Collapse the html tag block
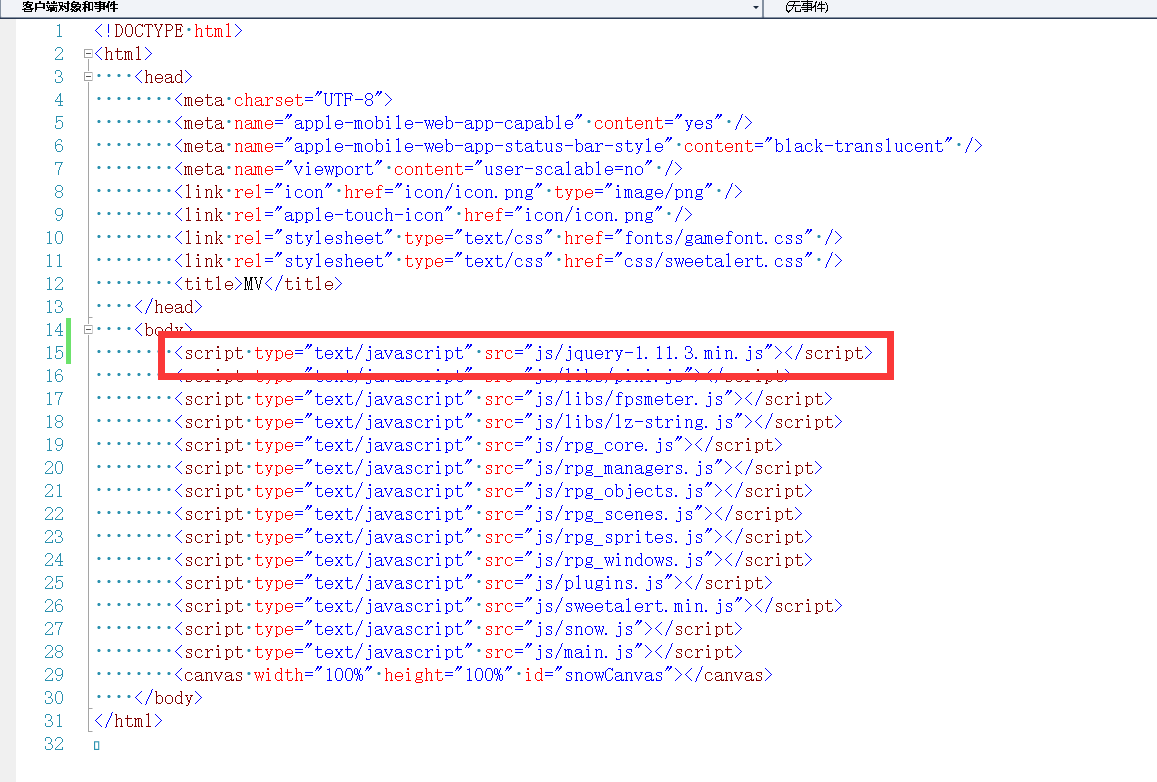The width and height of the screenshot is (1157, 782). pyautogui.click(x=88, y=54)
